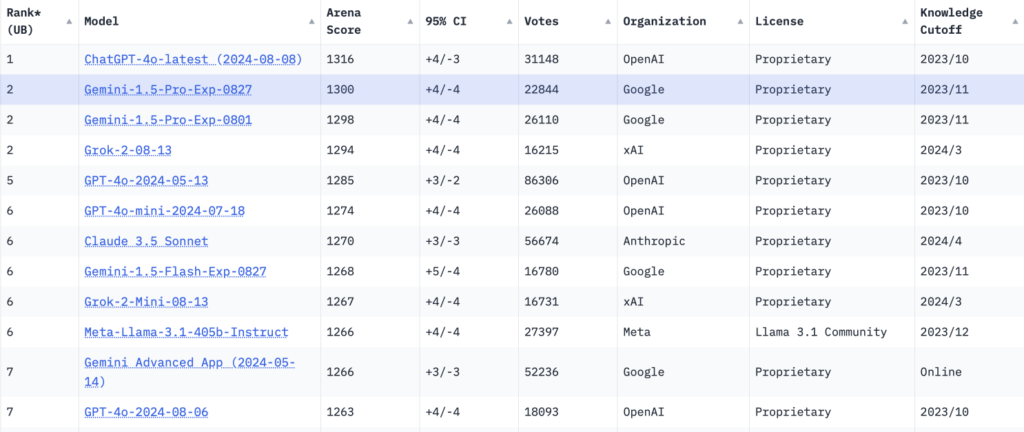
Task: Sort by Arena Score arrow icon
Action: click(410, 22)
